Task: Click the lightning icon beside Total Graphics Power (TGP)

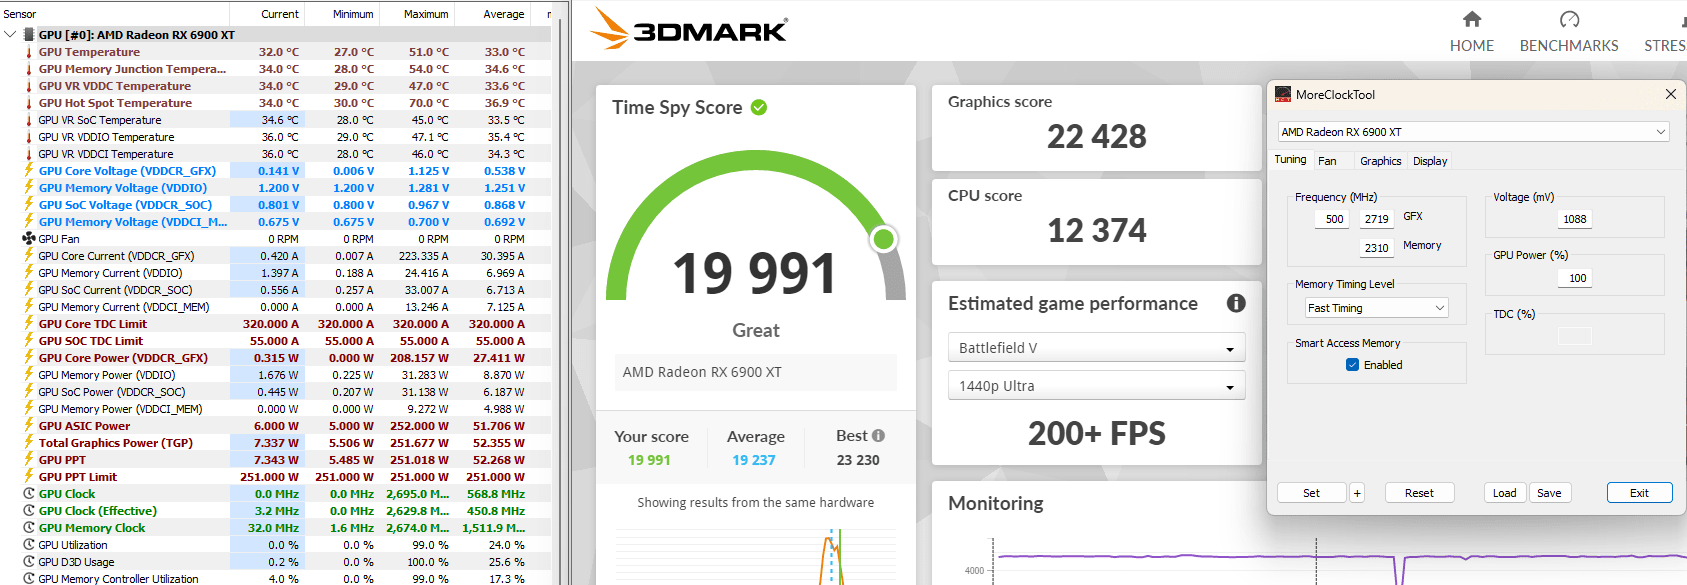Action: click(29, 443)
